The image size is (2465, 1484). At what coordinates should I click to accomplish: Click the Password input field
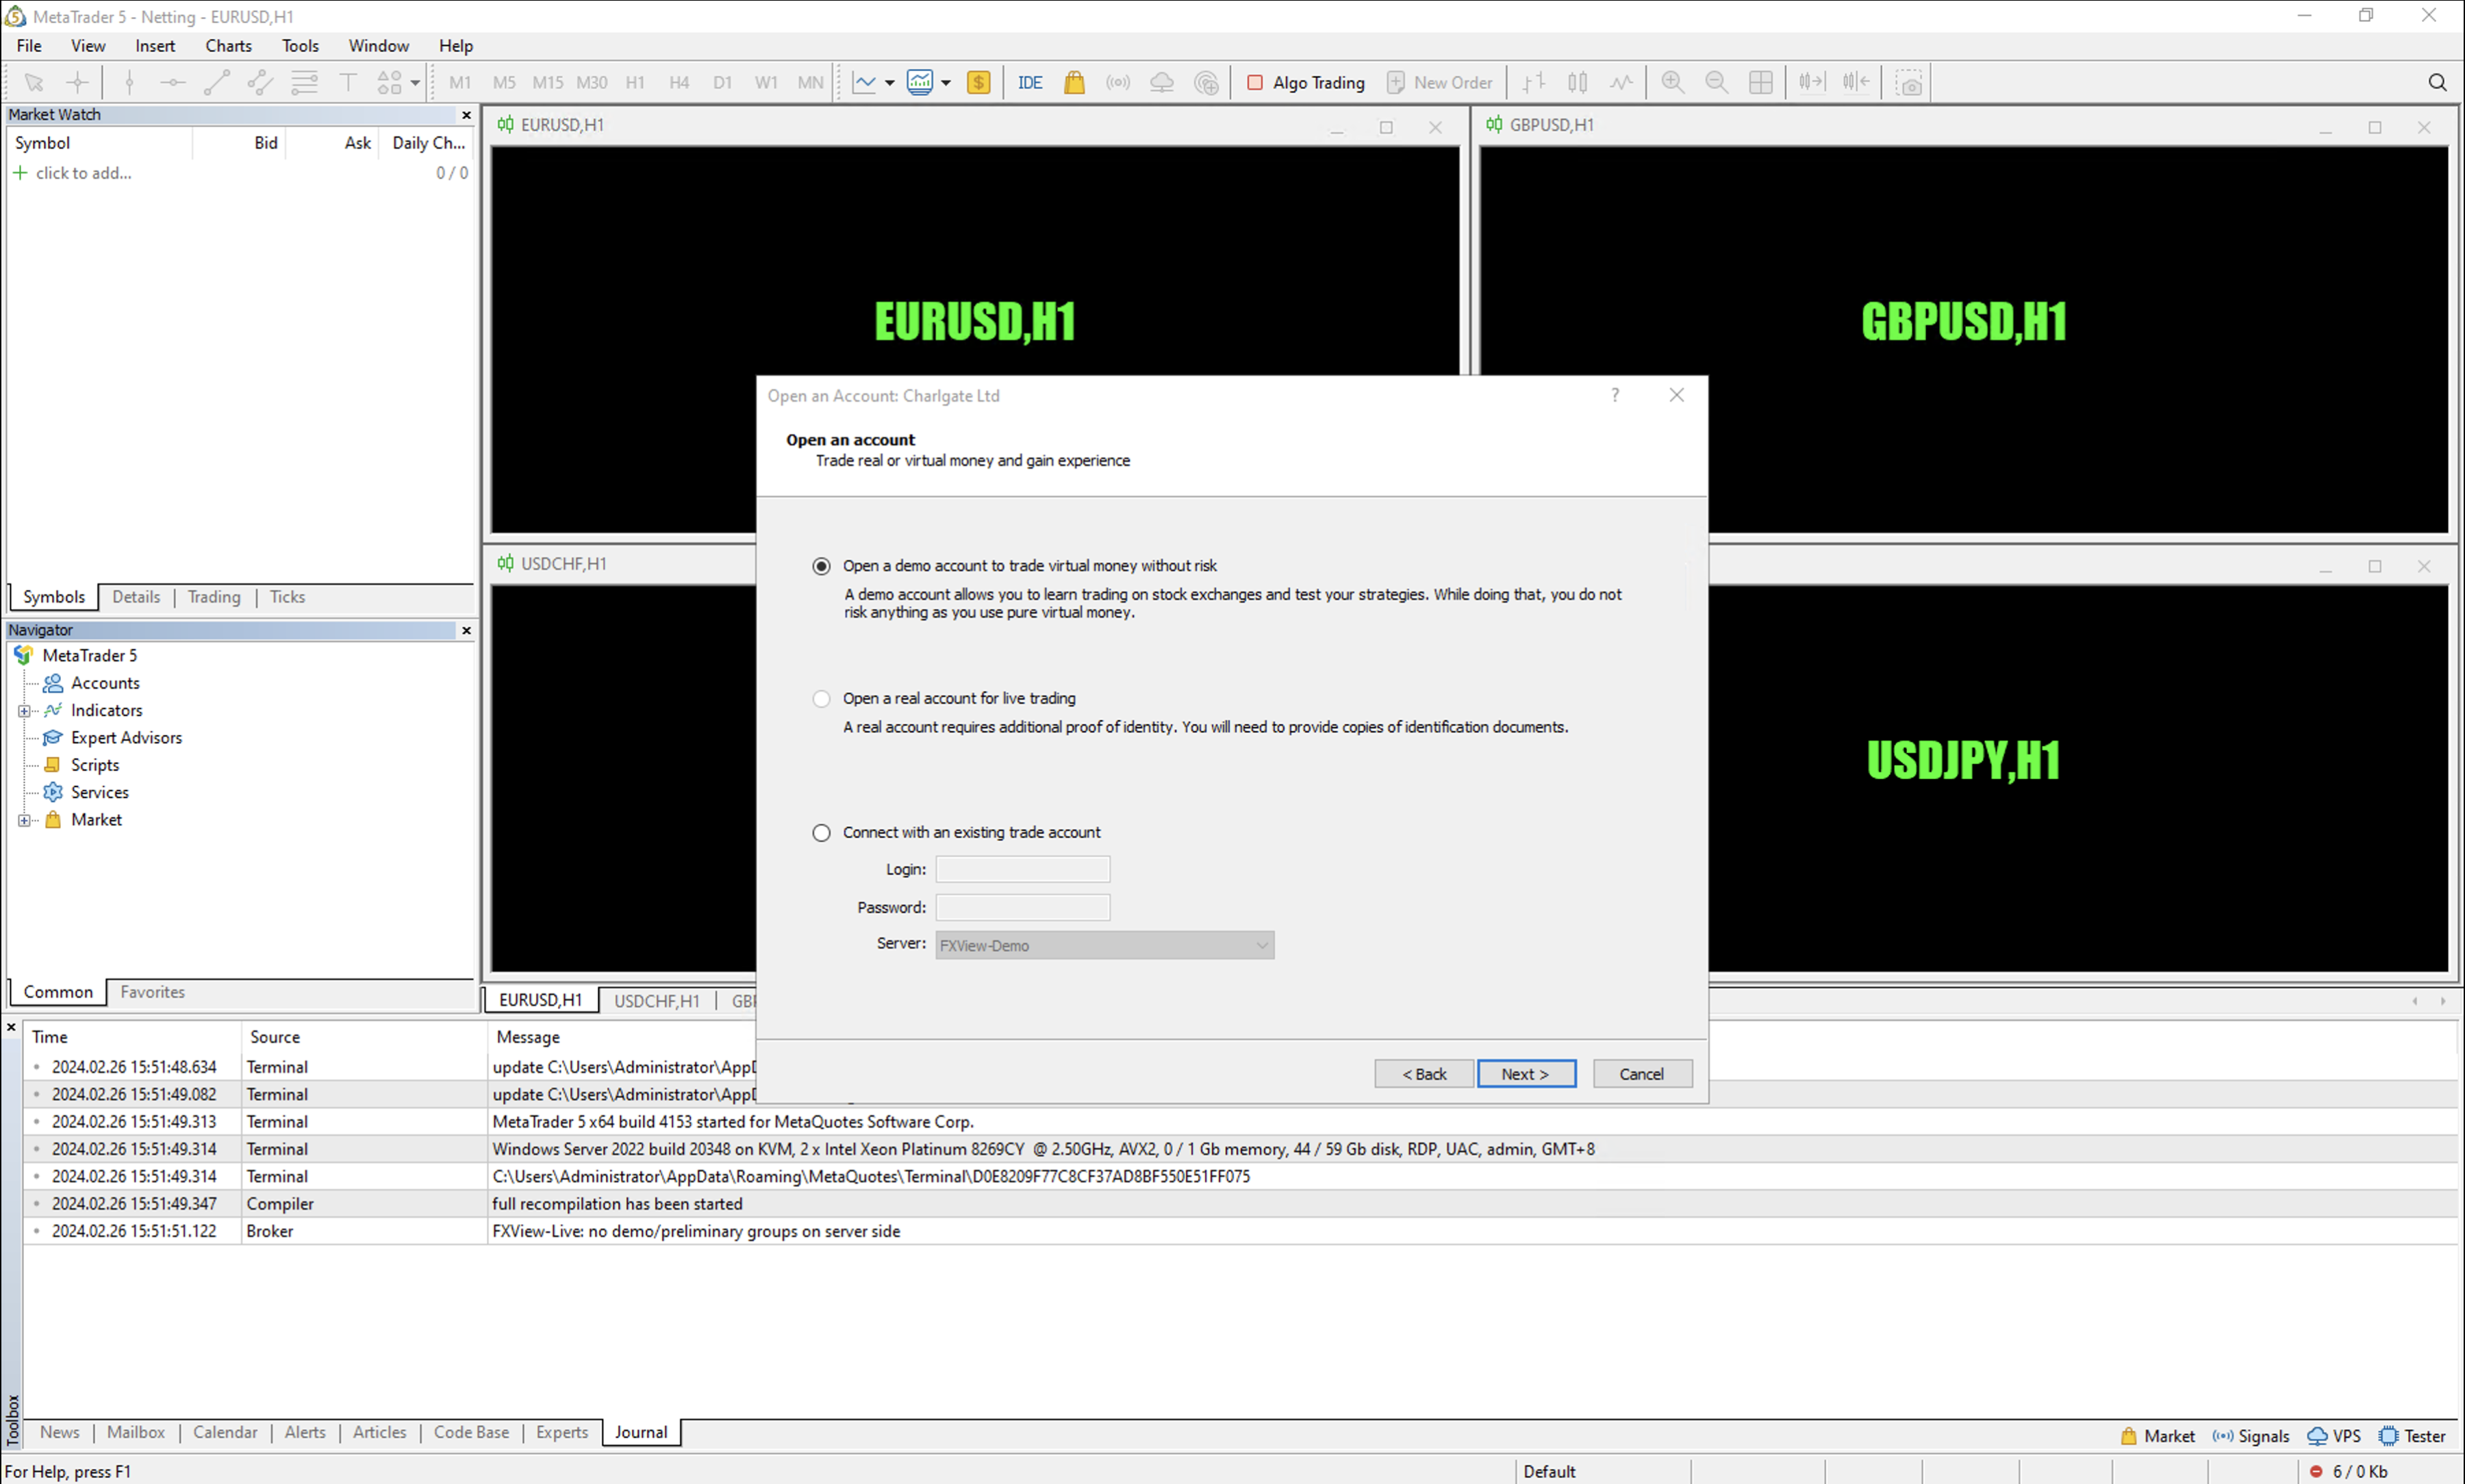click(x=1022, y=907)
